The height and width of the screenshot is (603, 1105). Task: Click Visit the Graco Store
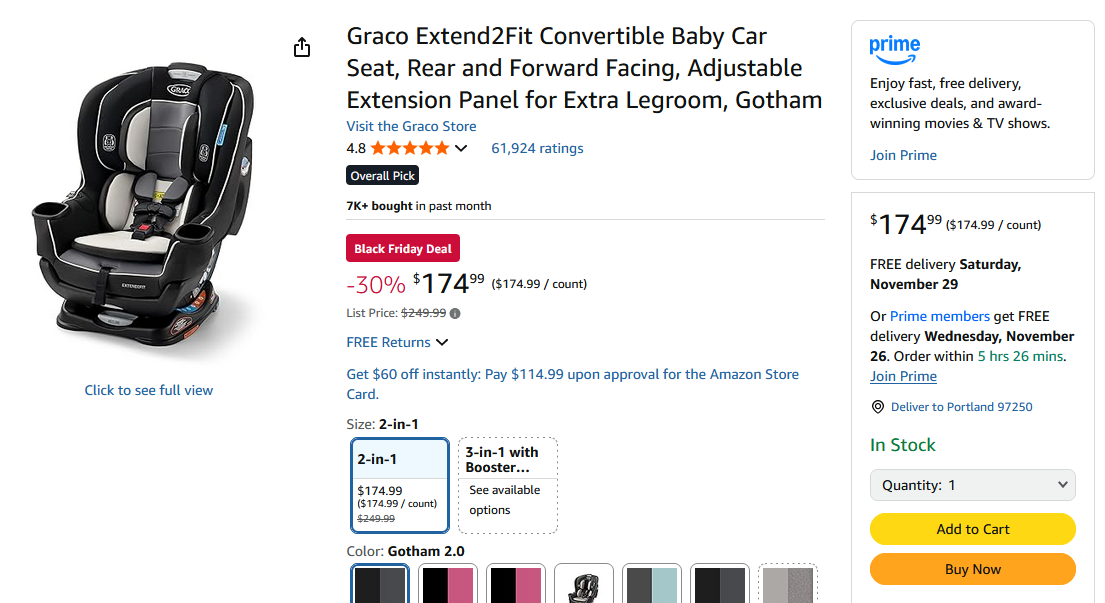(x=411, y=126)
